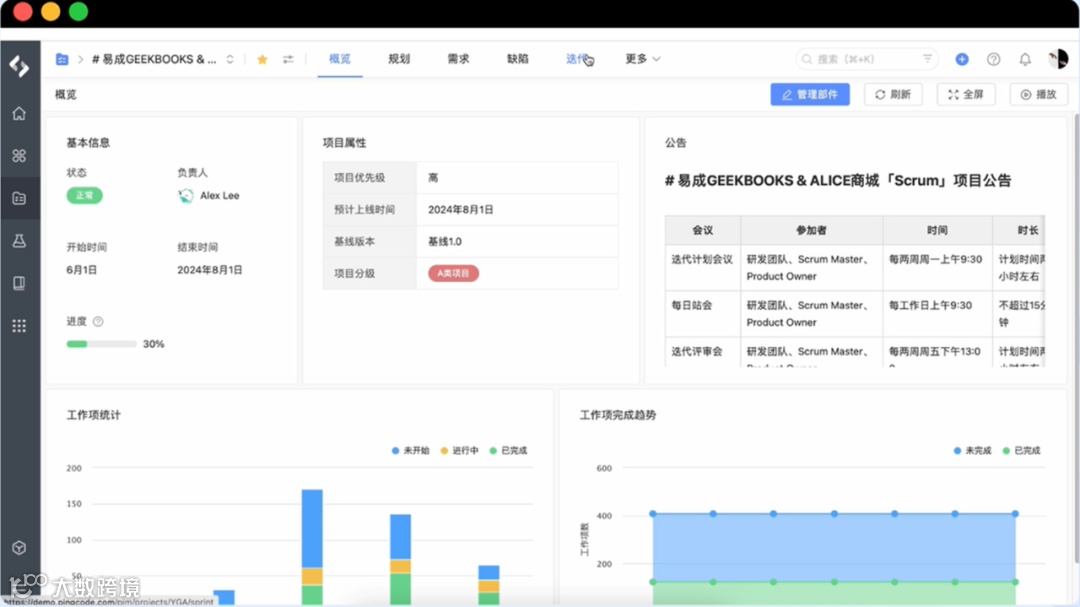Click the 刷新 refresh button
Image resolution: width=1080 pixels, height=607 pixels.
tap(892, 93)
